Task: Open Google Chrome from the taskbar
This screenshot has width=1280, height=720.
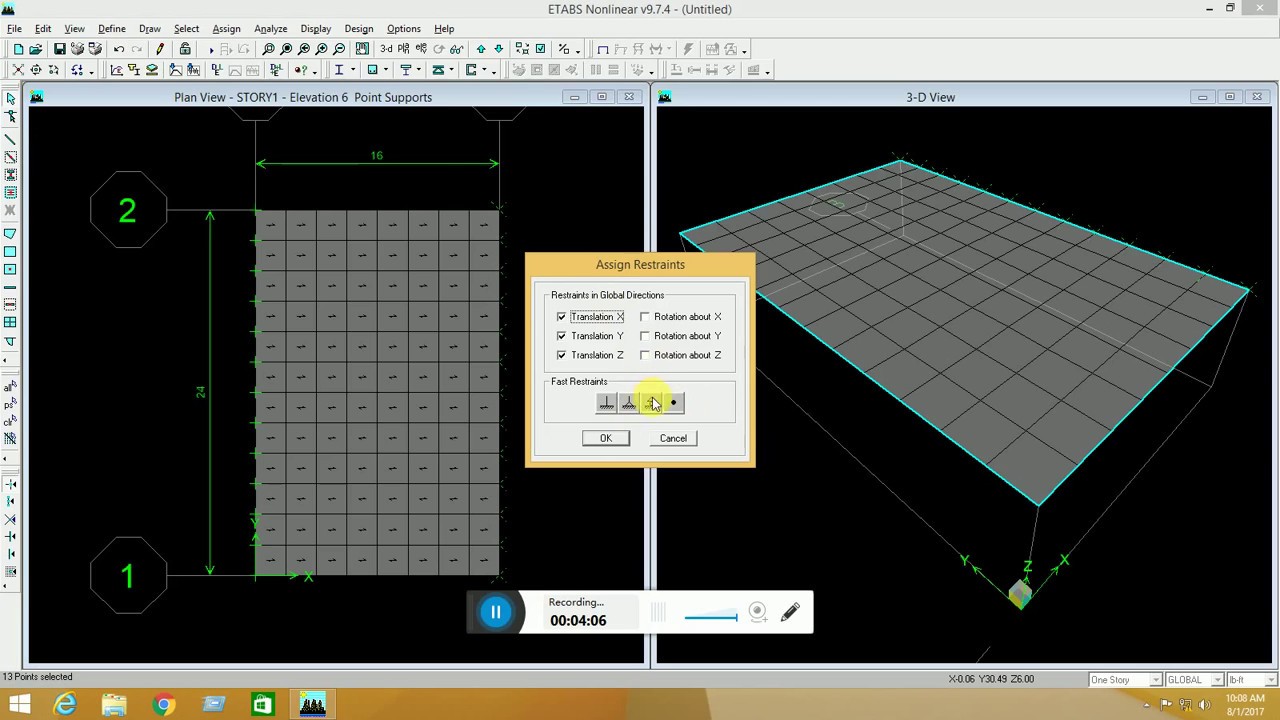Action: click(x=164, y=705)
